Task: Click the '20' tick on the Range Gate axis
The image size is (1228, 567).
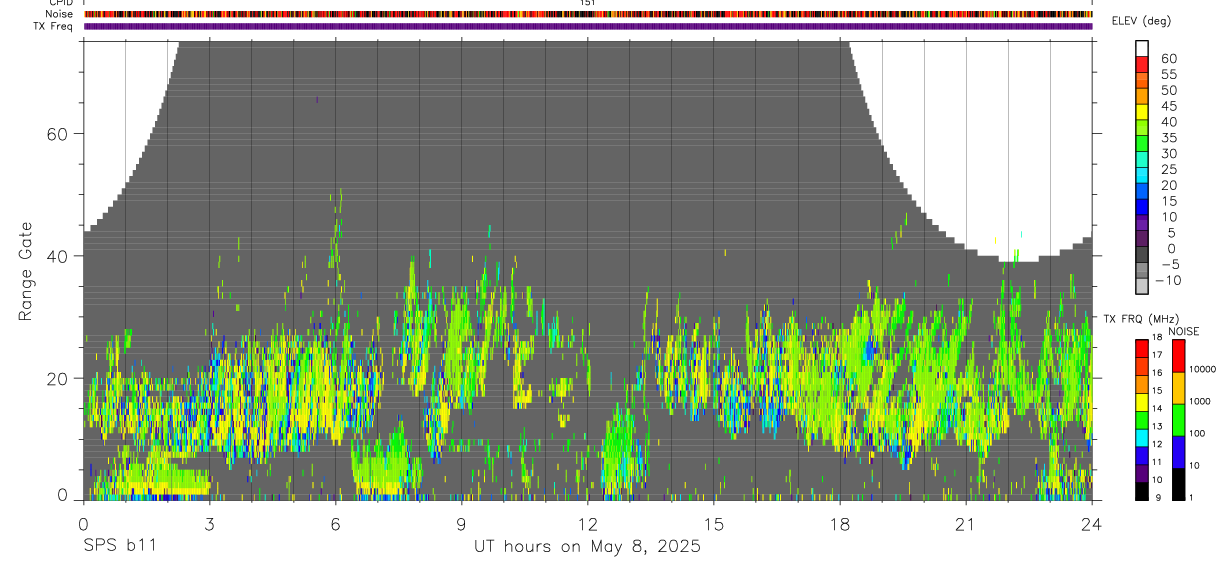Action: point(57,379)
